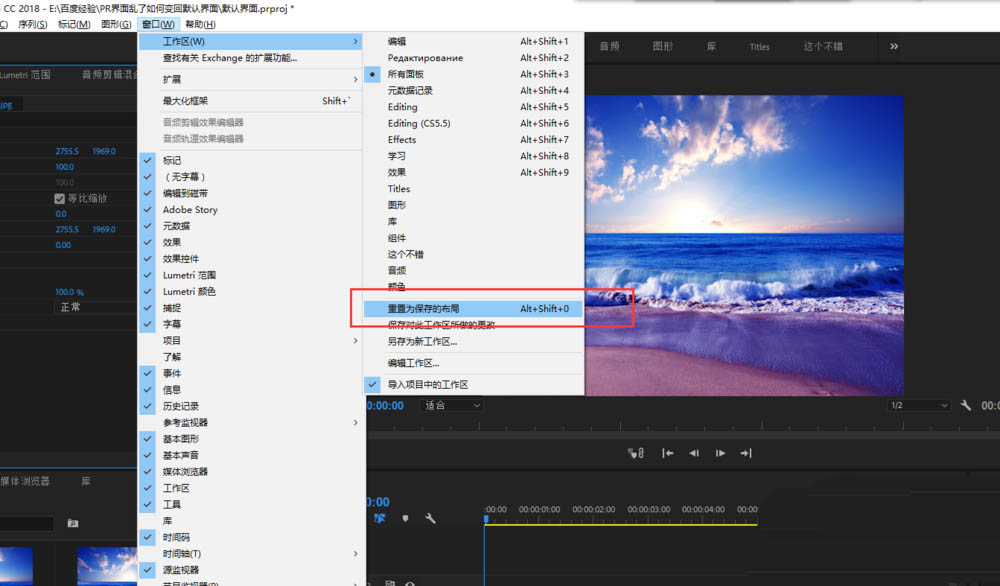
Task: Open monitor settings wrench icon
Action: 966,406
